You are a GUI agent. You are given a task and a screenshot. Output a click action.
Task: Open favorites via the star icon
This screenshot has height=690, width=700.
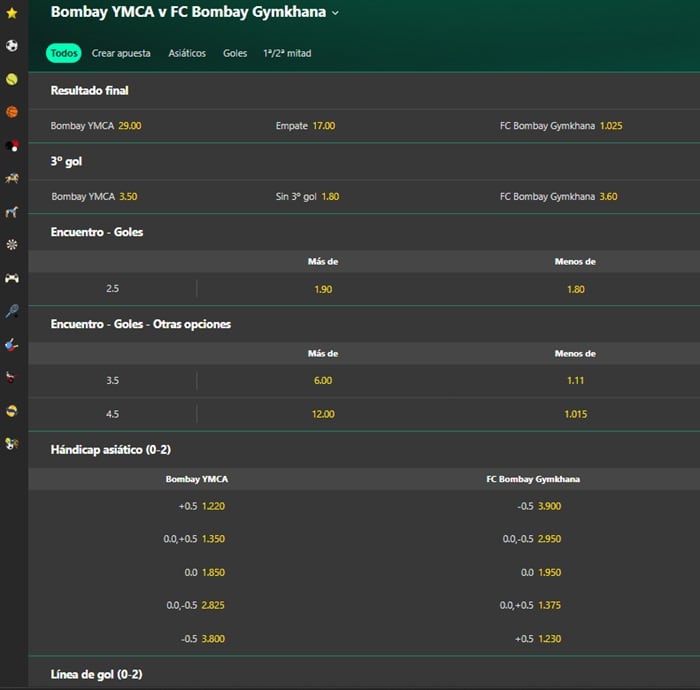12,13
